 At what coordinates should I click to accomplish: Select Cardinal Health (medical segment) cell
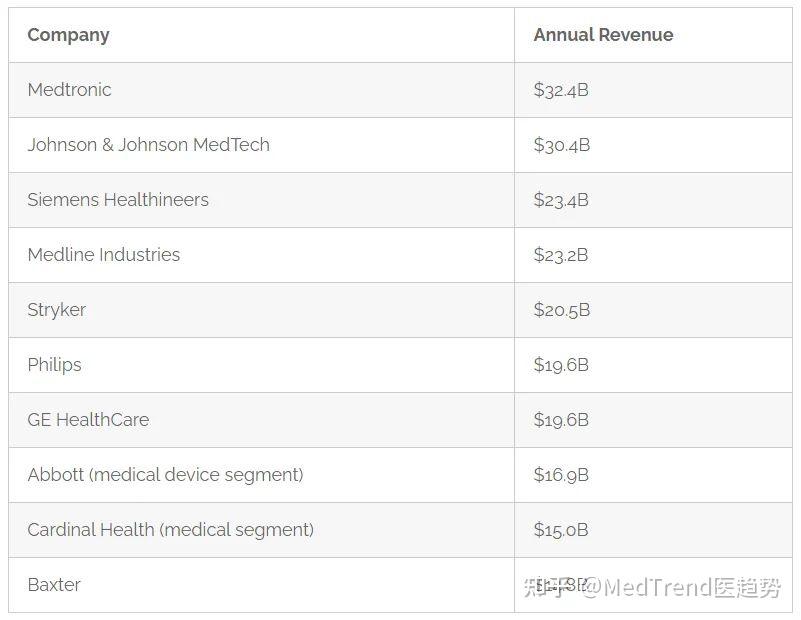[x=171, y=530]
